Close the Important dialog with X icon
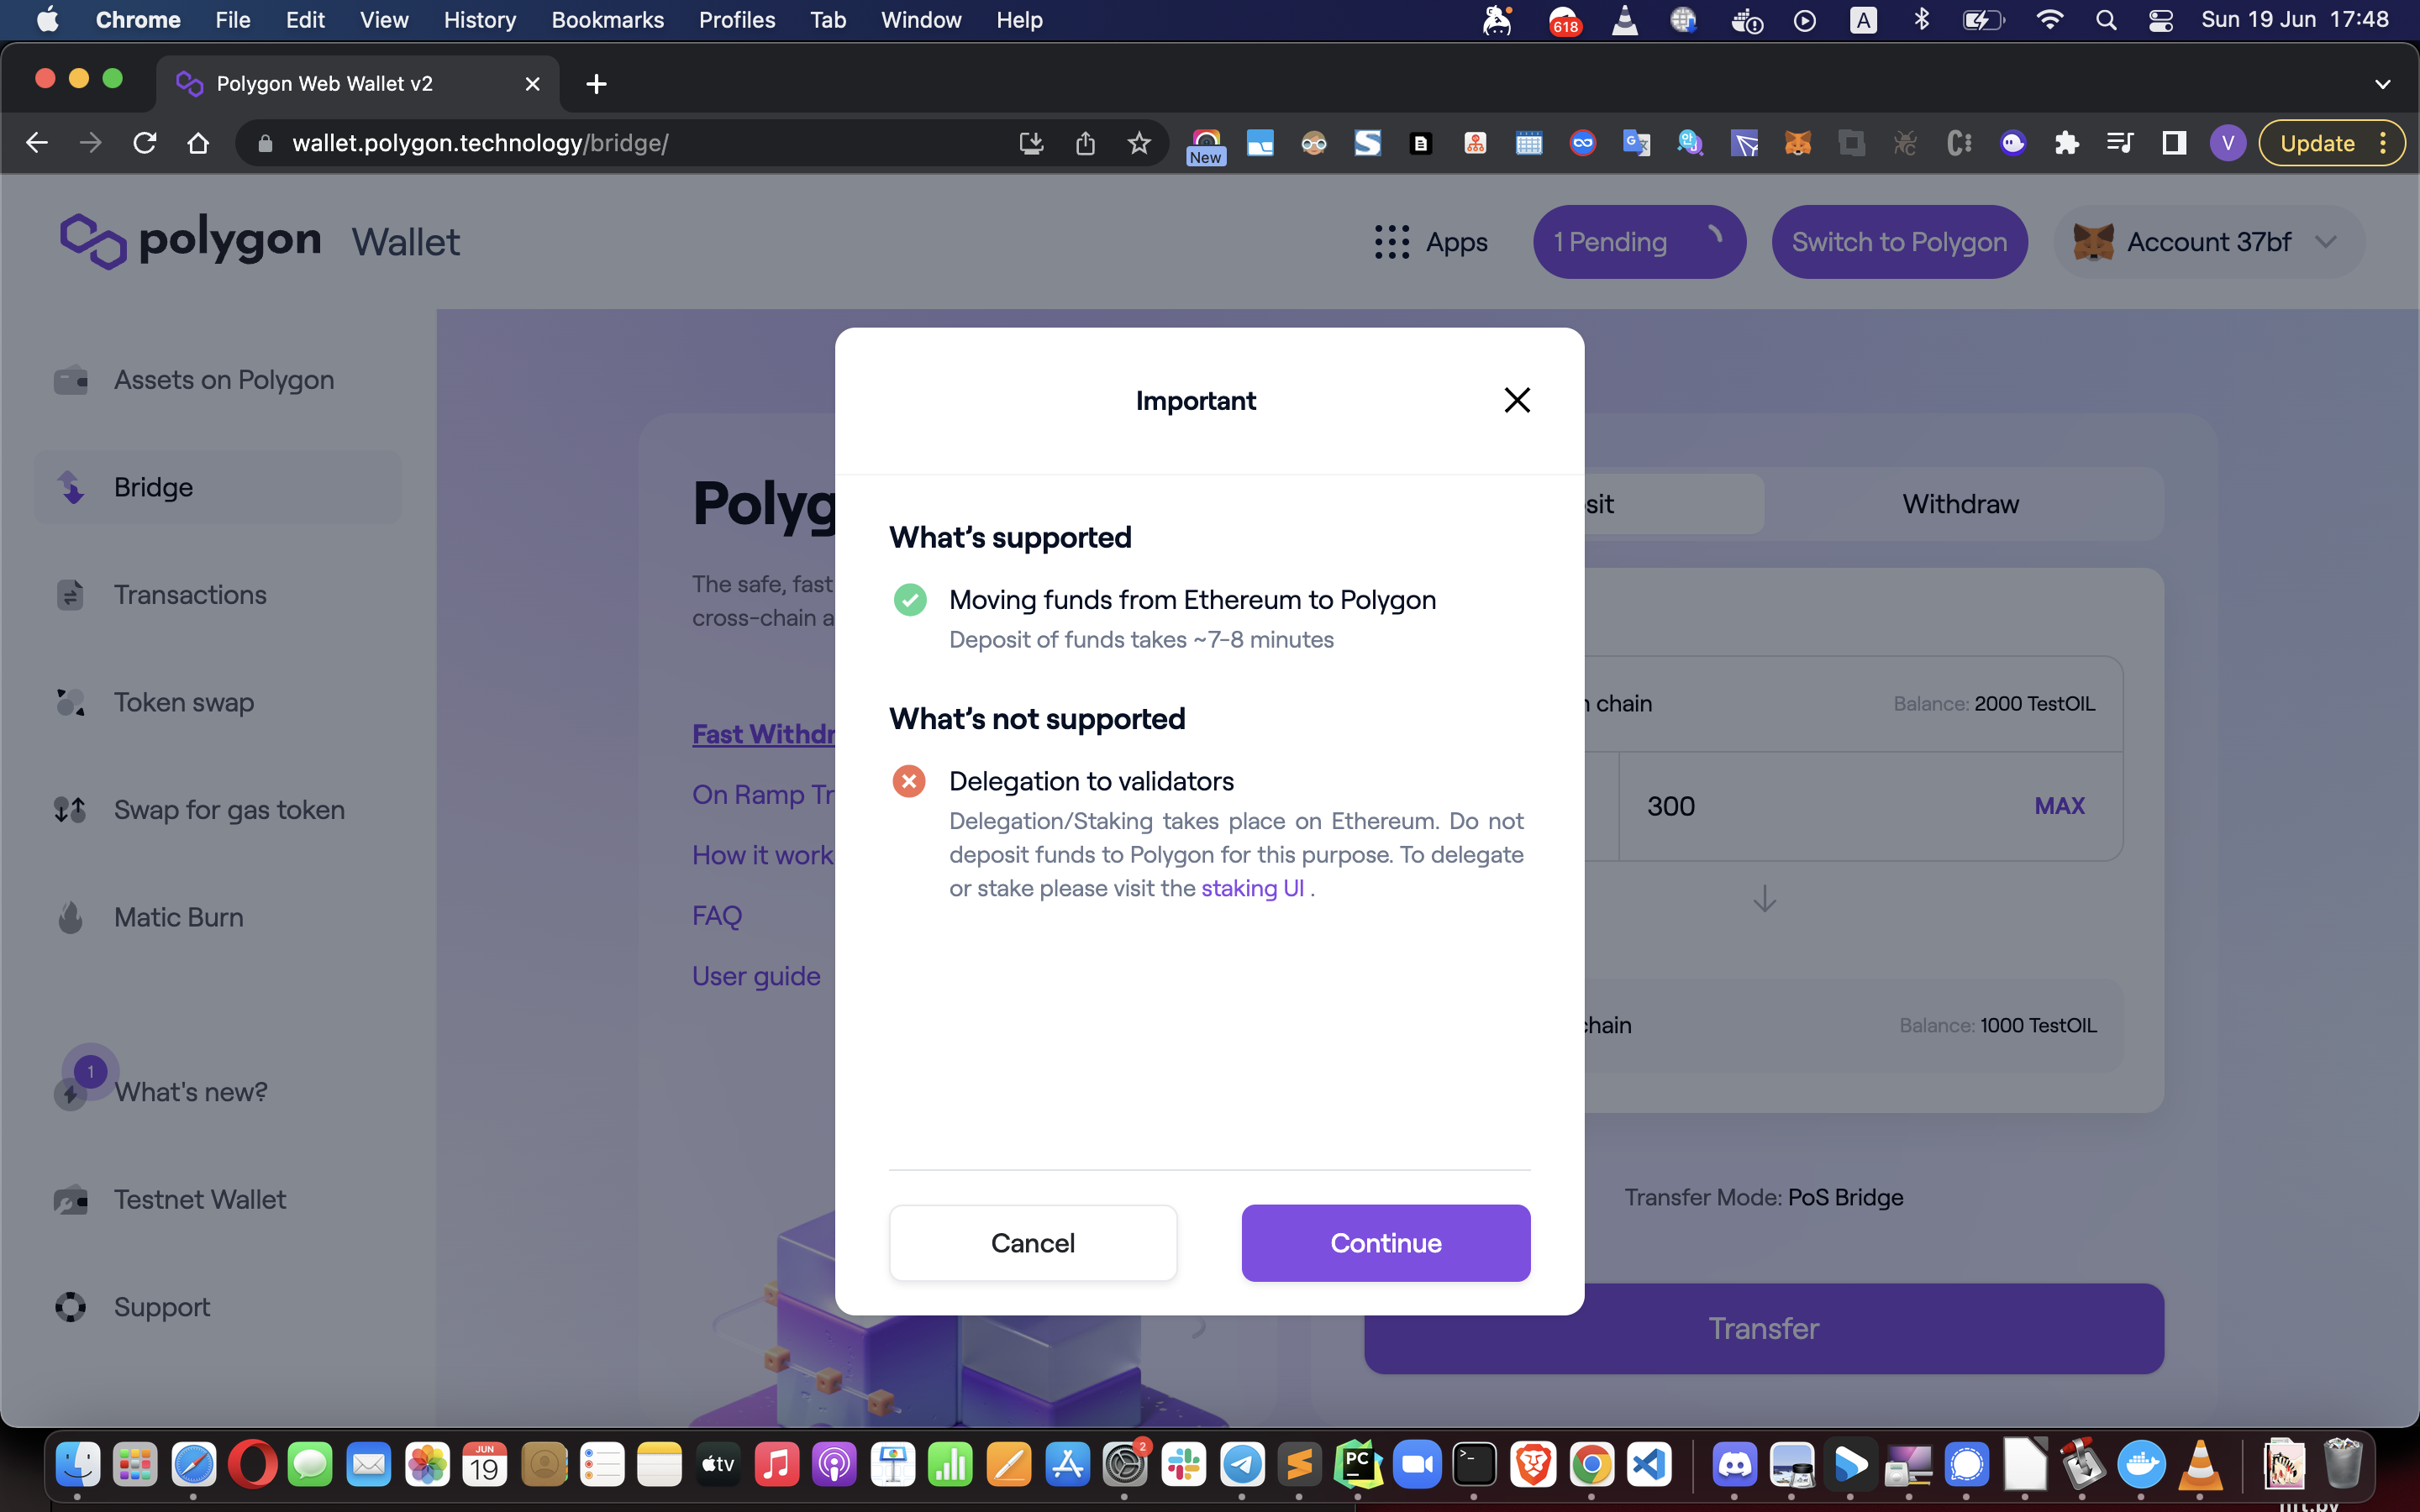This screenshot has width=2420, height=1512. click(x=1516, y=400)
